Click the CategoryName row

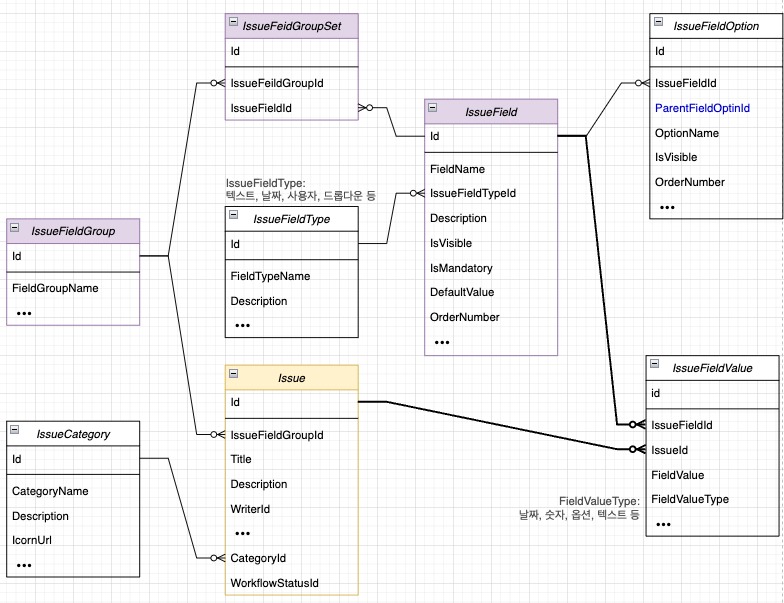(73, 491)
